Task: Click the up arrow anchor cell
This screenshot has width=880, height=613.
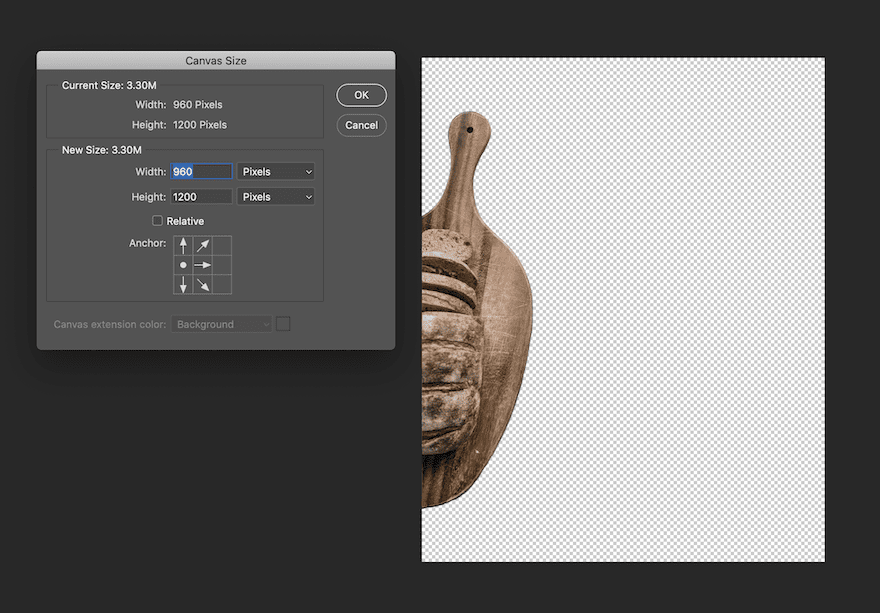Action: [x=183, y=246]
